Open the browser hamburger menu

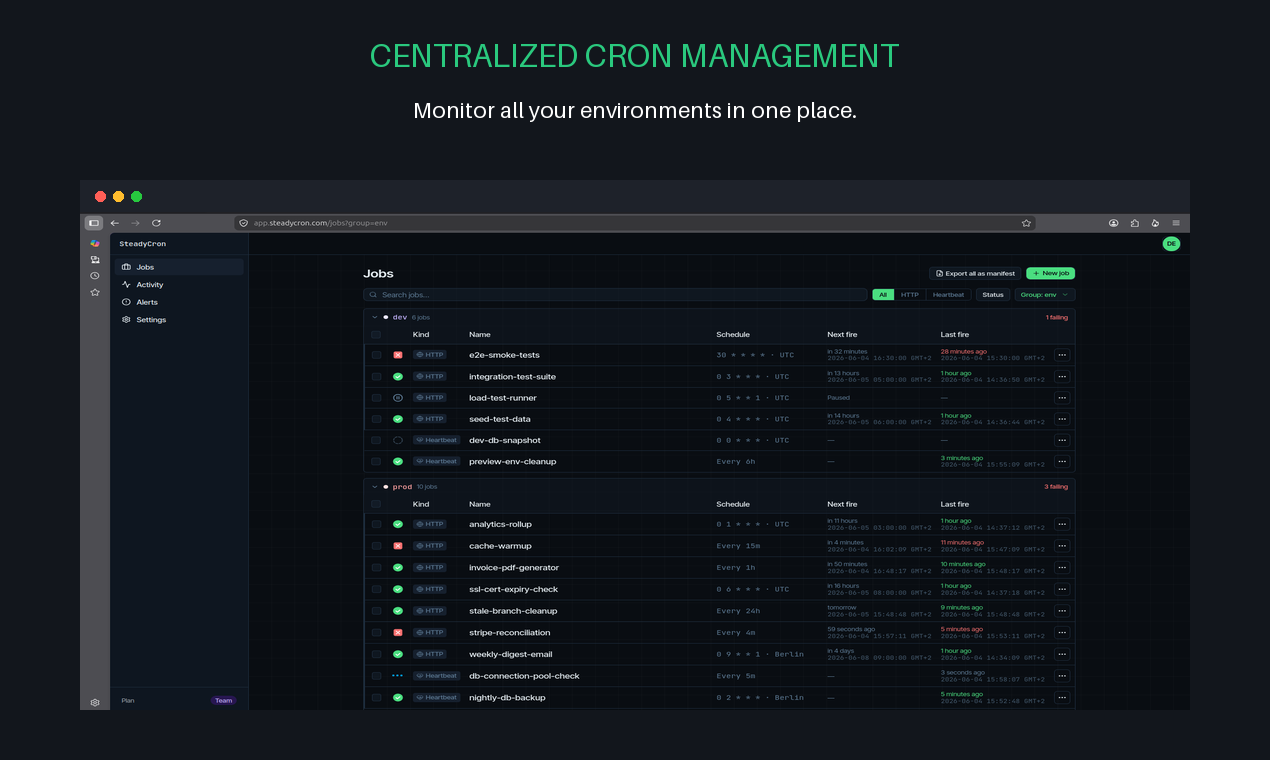1176,223
